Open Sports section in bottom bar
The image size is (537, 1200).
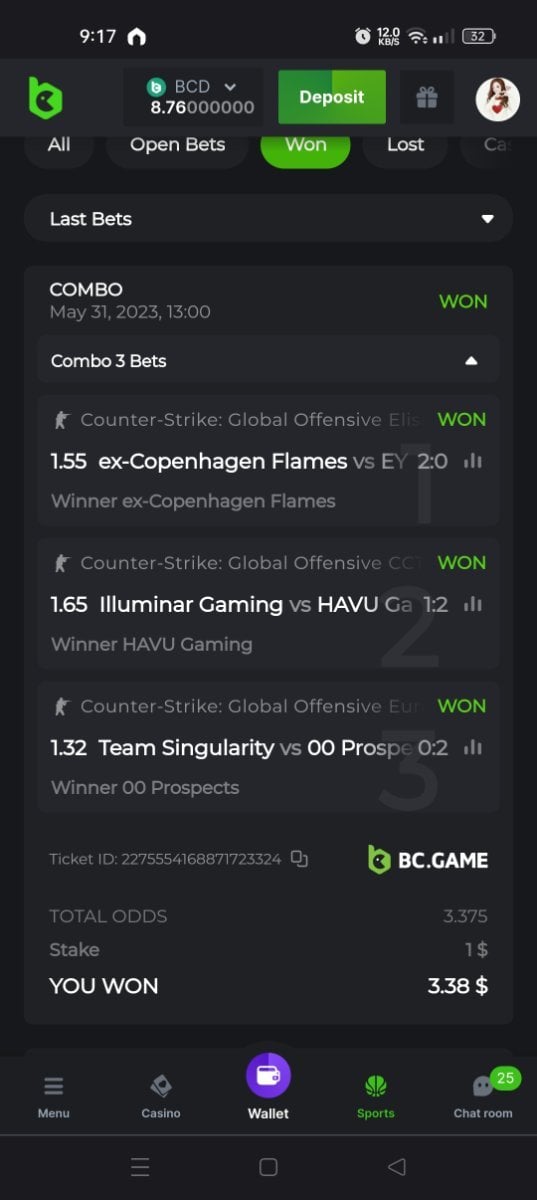pyautogui.click(x=376, y=1096)
